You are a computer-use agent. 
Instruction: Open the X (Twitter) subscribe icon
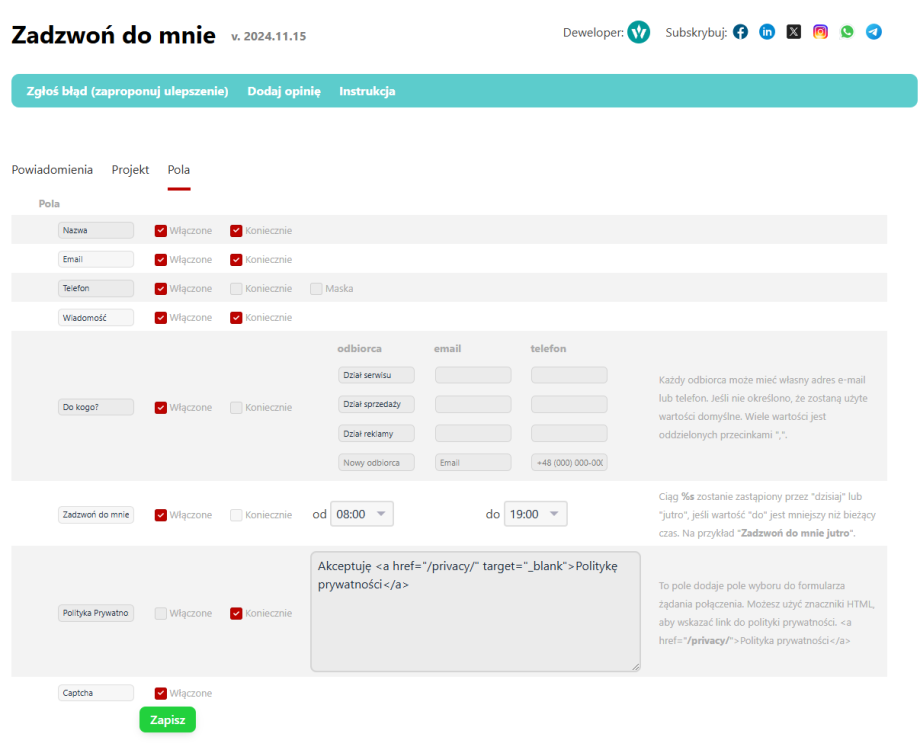click(x=794, y=32)
